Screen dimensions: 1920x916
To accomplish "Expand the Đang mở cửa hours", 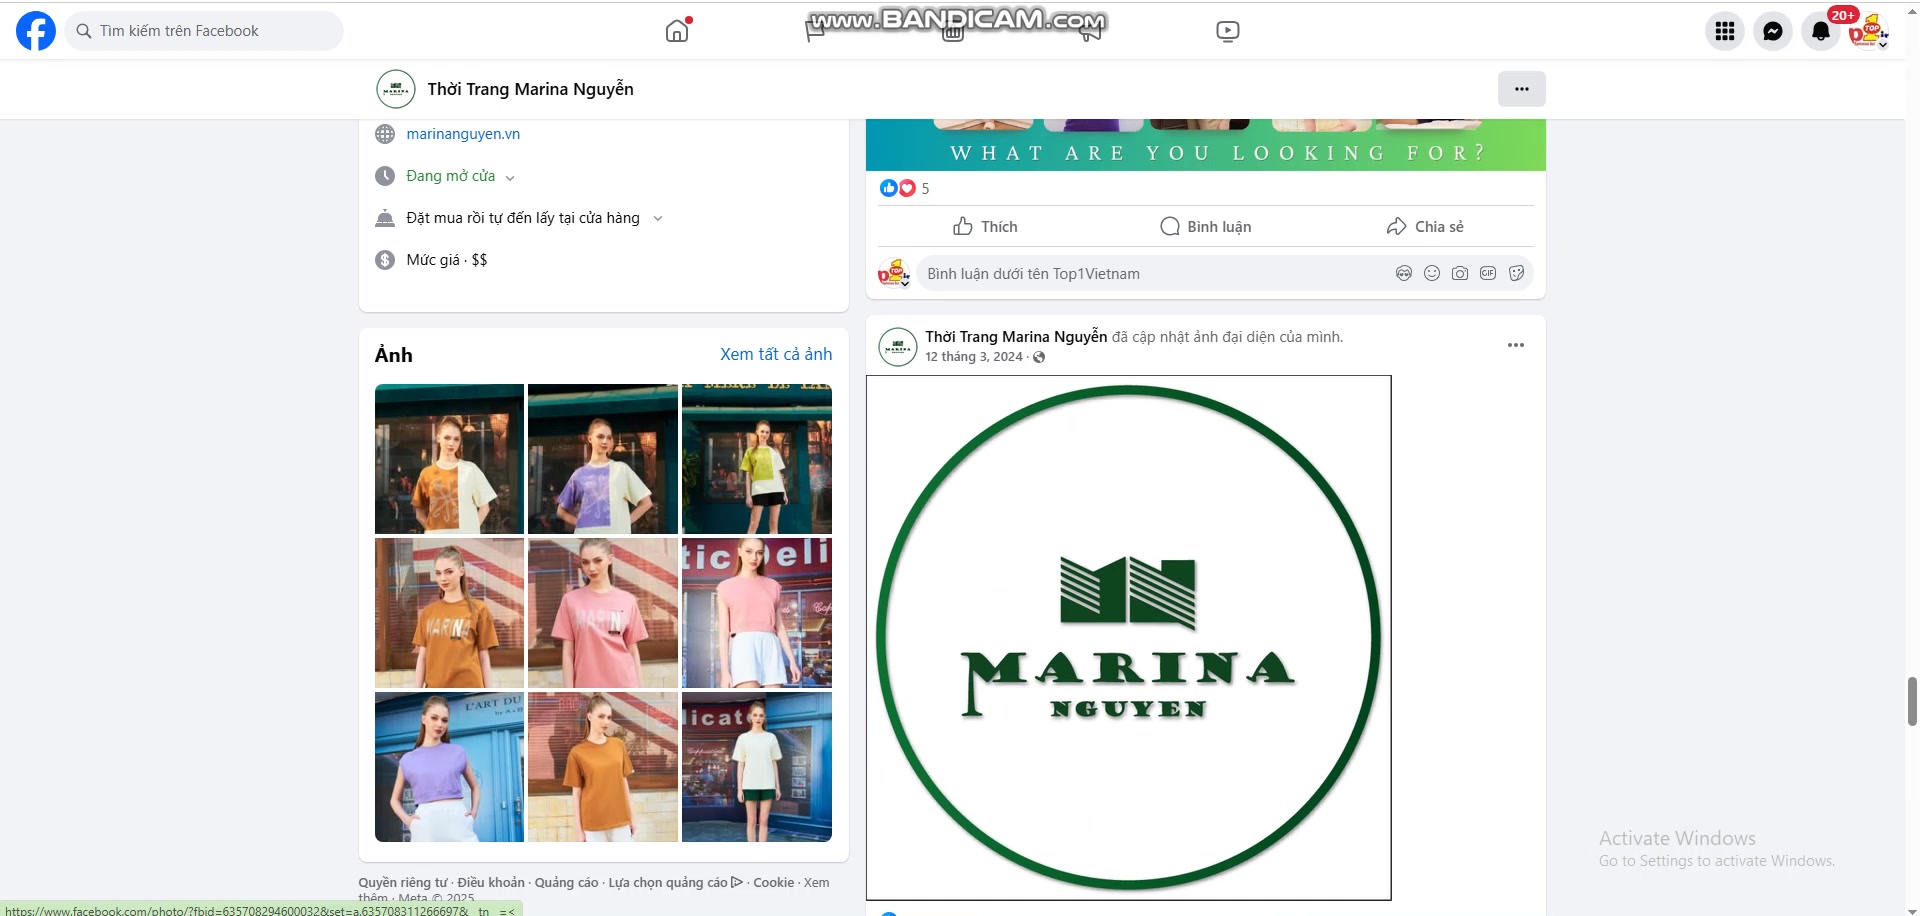I will click(509, 177).
